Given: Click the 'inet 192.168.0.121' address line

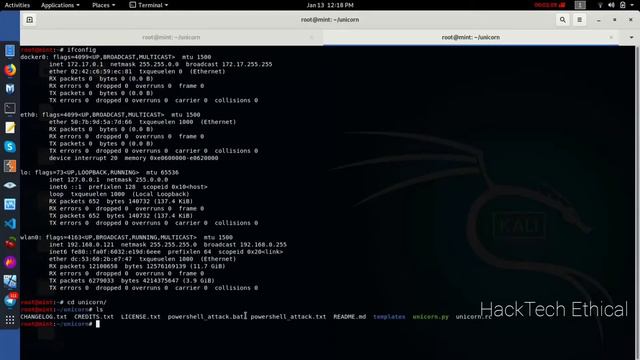Looking at the screenshot, I should (x=168, y=244).
